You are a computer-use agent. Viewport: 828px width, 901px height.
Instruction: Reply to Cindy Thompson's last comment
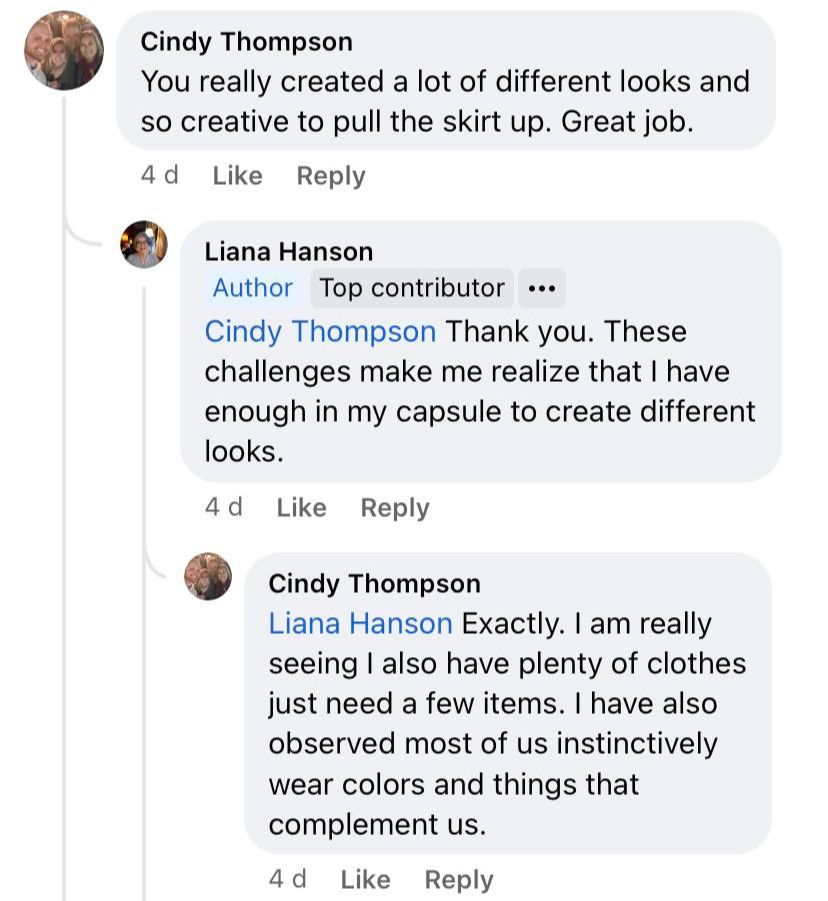point(459,880)
